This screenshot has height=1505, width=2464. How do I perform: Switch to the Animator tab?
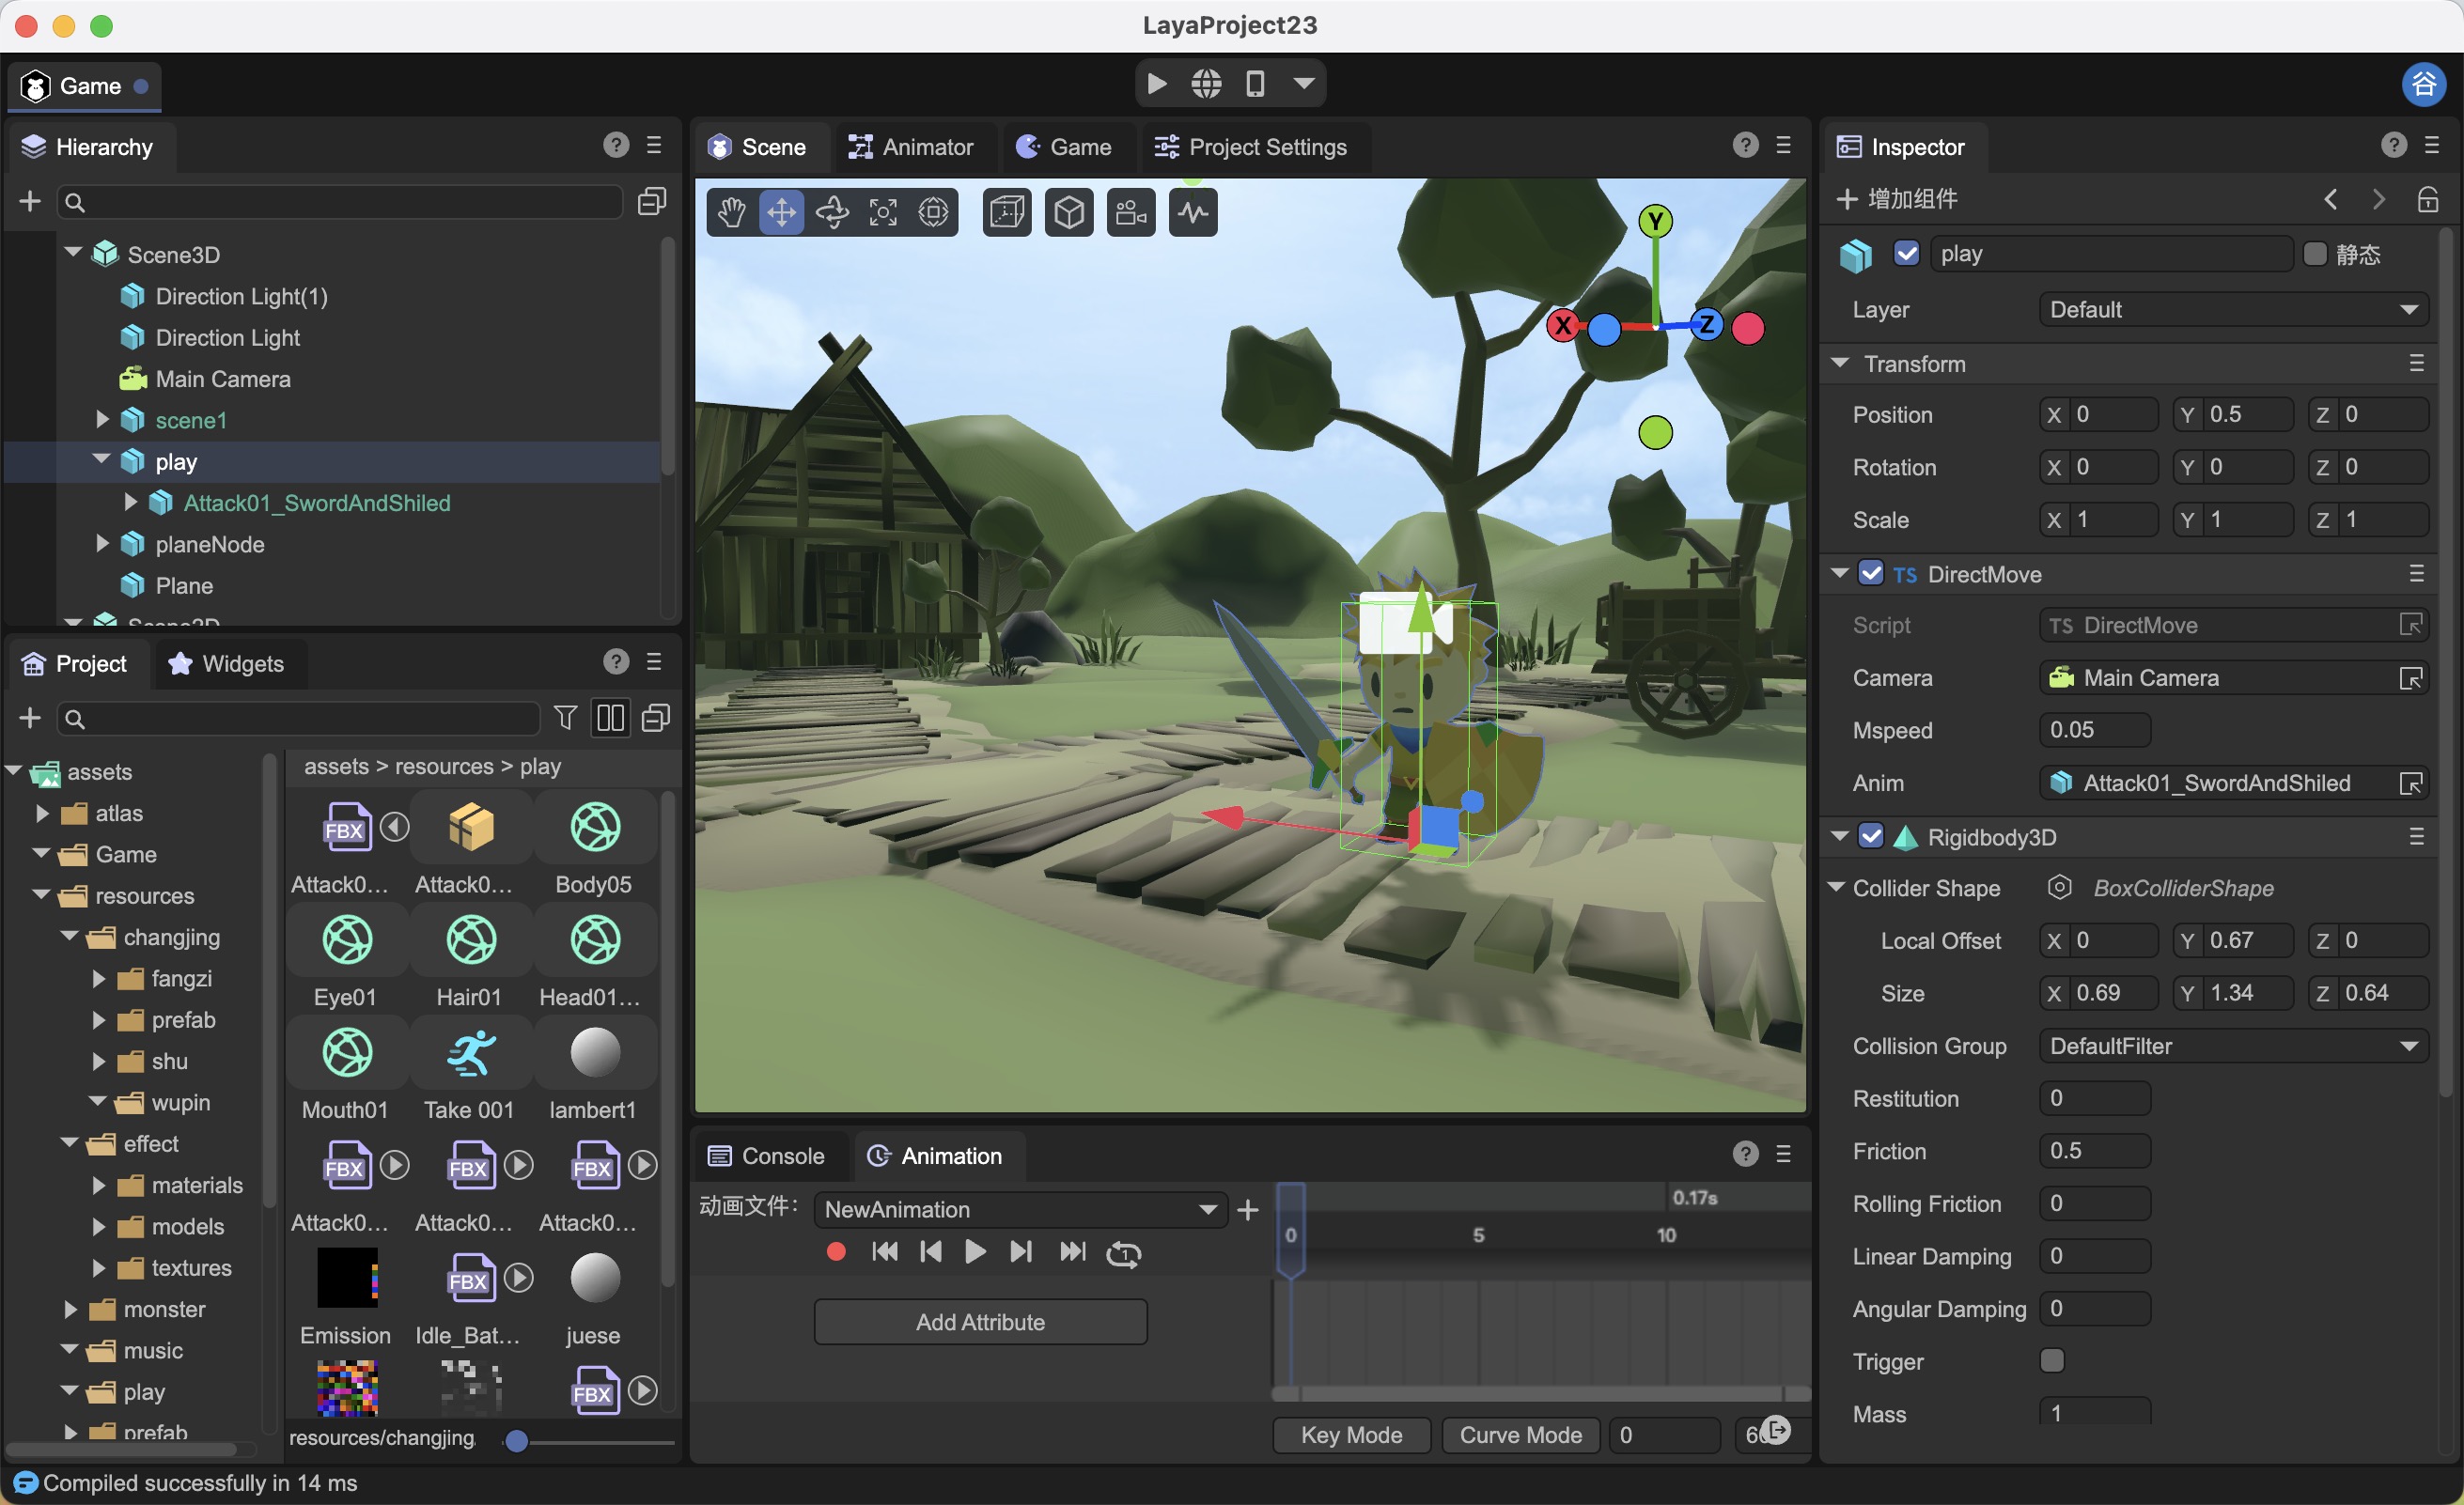click(x=911, y=147)
